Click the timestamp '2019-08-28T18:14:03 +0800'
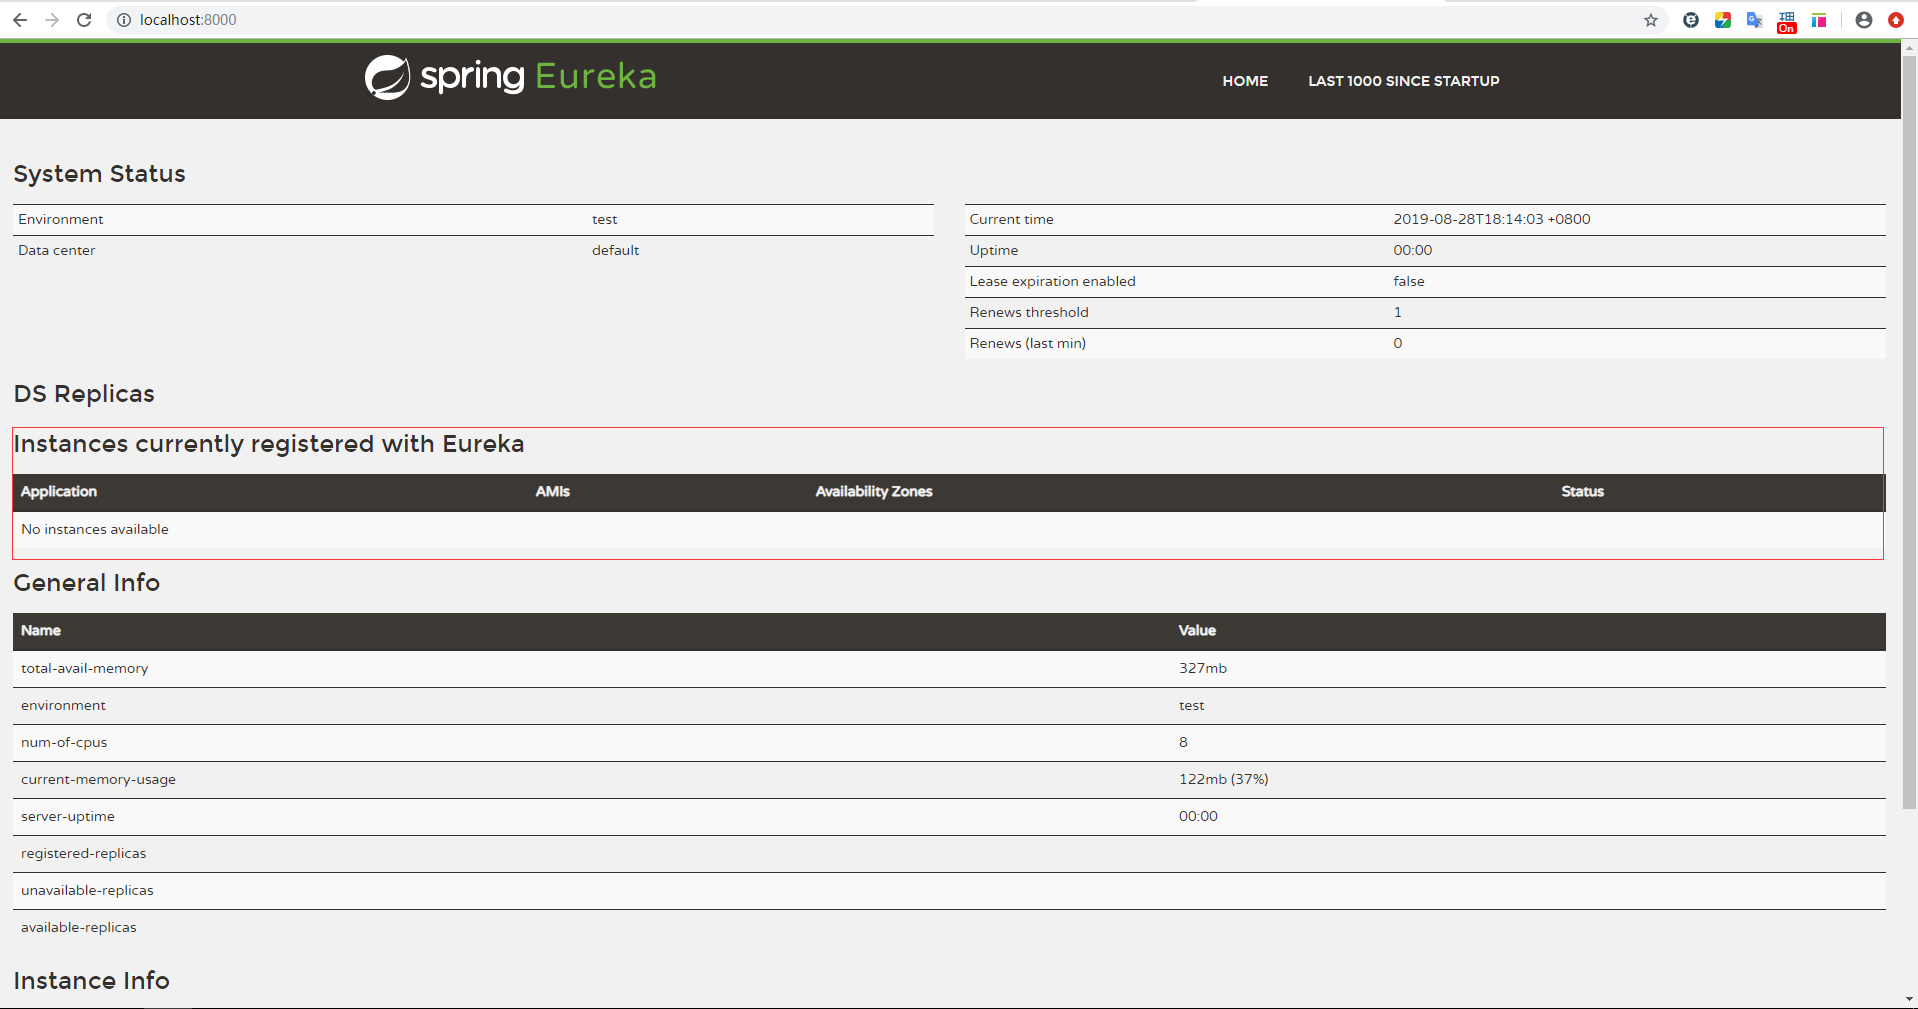This screenshot has width=1918, height=1009. point(1492,219)
